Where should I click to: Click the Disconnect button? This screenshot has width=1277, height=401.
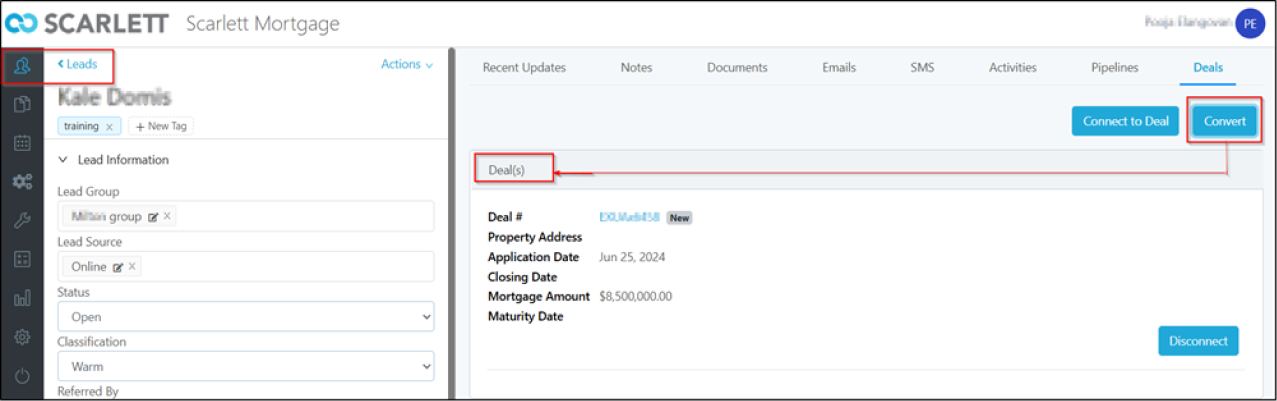click(1198, 341)
